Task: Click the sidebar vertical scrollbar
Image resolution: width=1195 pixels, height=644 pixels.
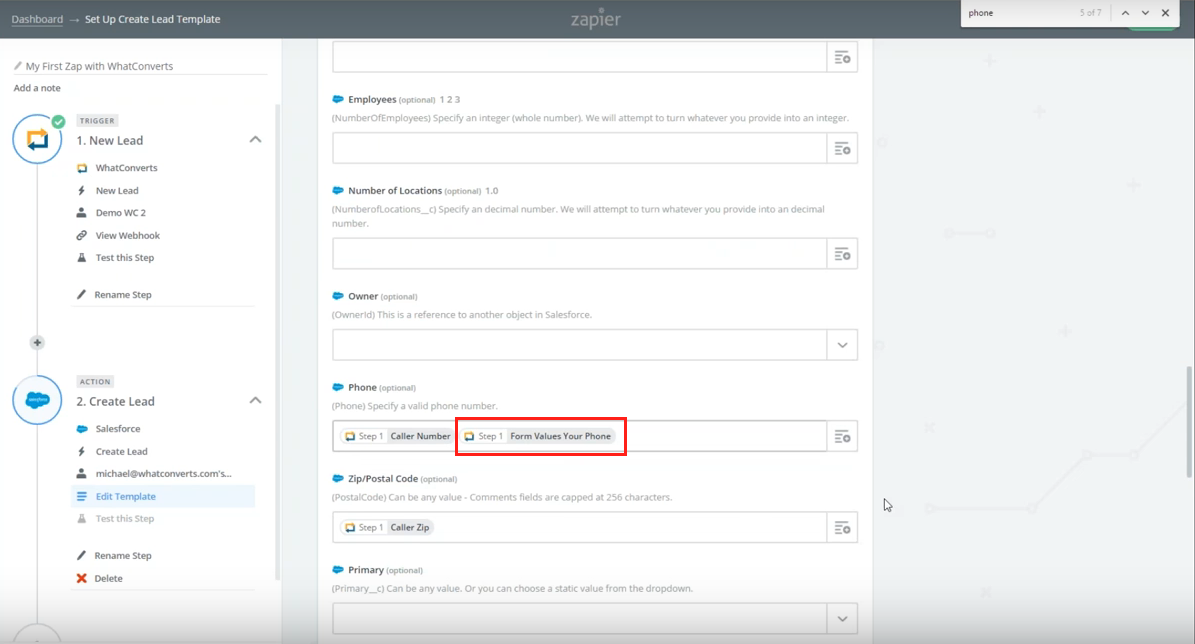Action: [x=277, y=343]
